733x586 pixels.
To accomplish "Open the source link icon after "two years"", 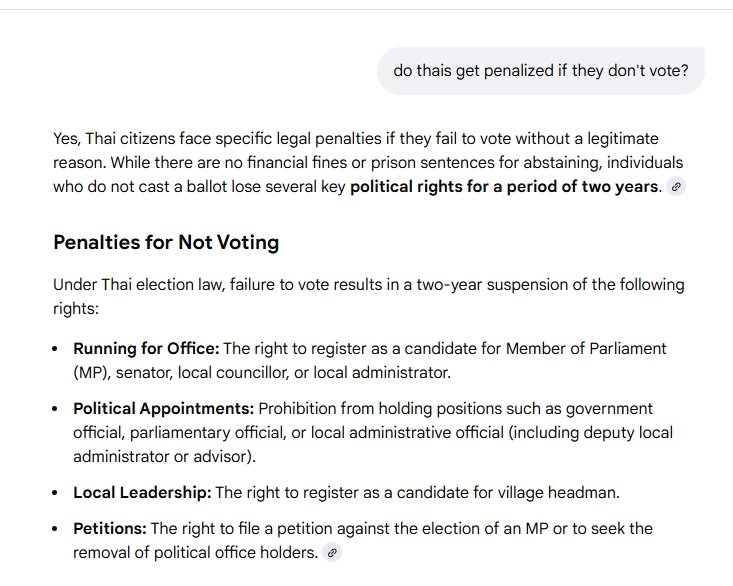I will pyautogui.click(x=677, y=187).
